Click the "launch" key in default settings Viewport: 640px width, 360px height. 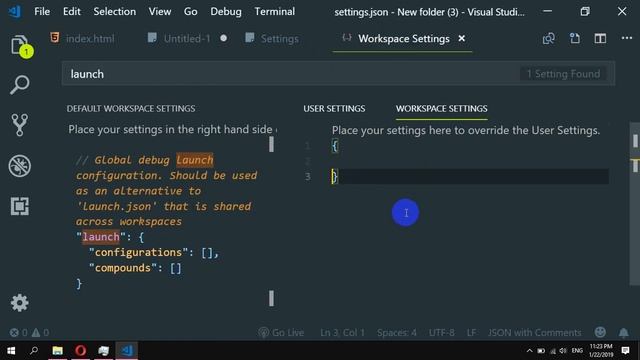pyautogui.click(x=101, y=237)
